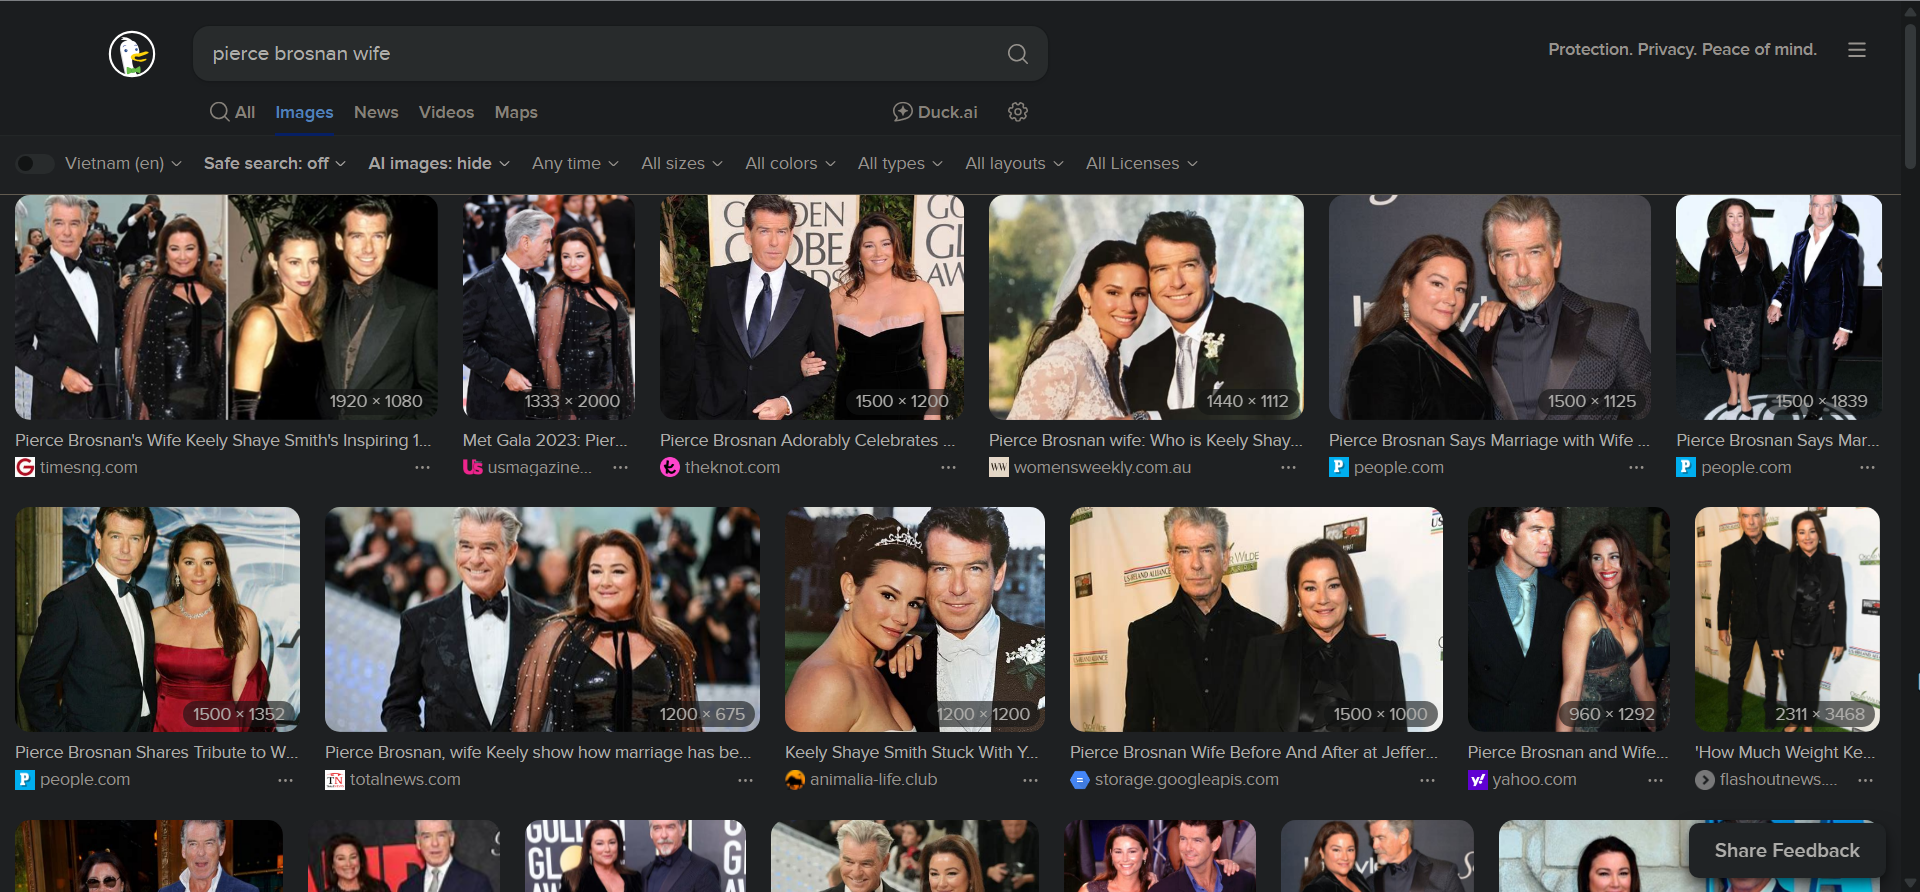
Task: Open the All colors filter dropdown
Action: point(790,163)
